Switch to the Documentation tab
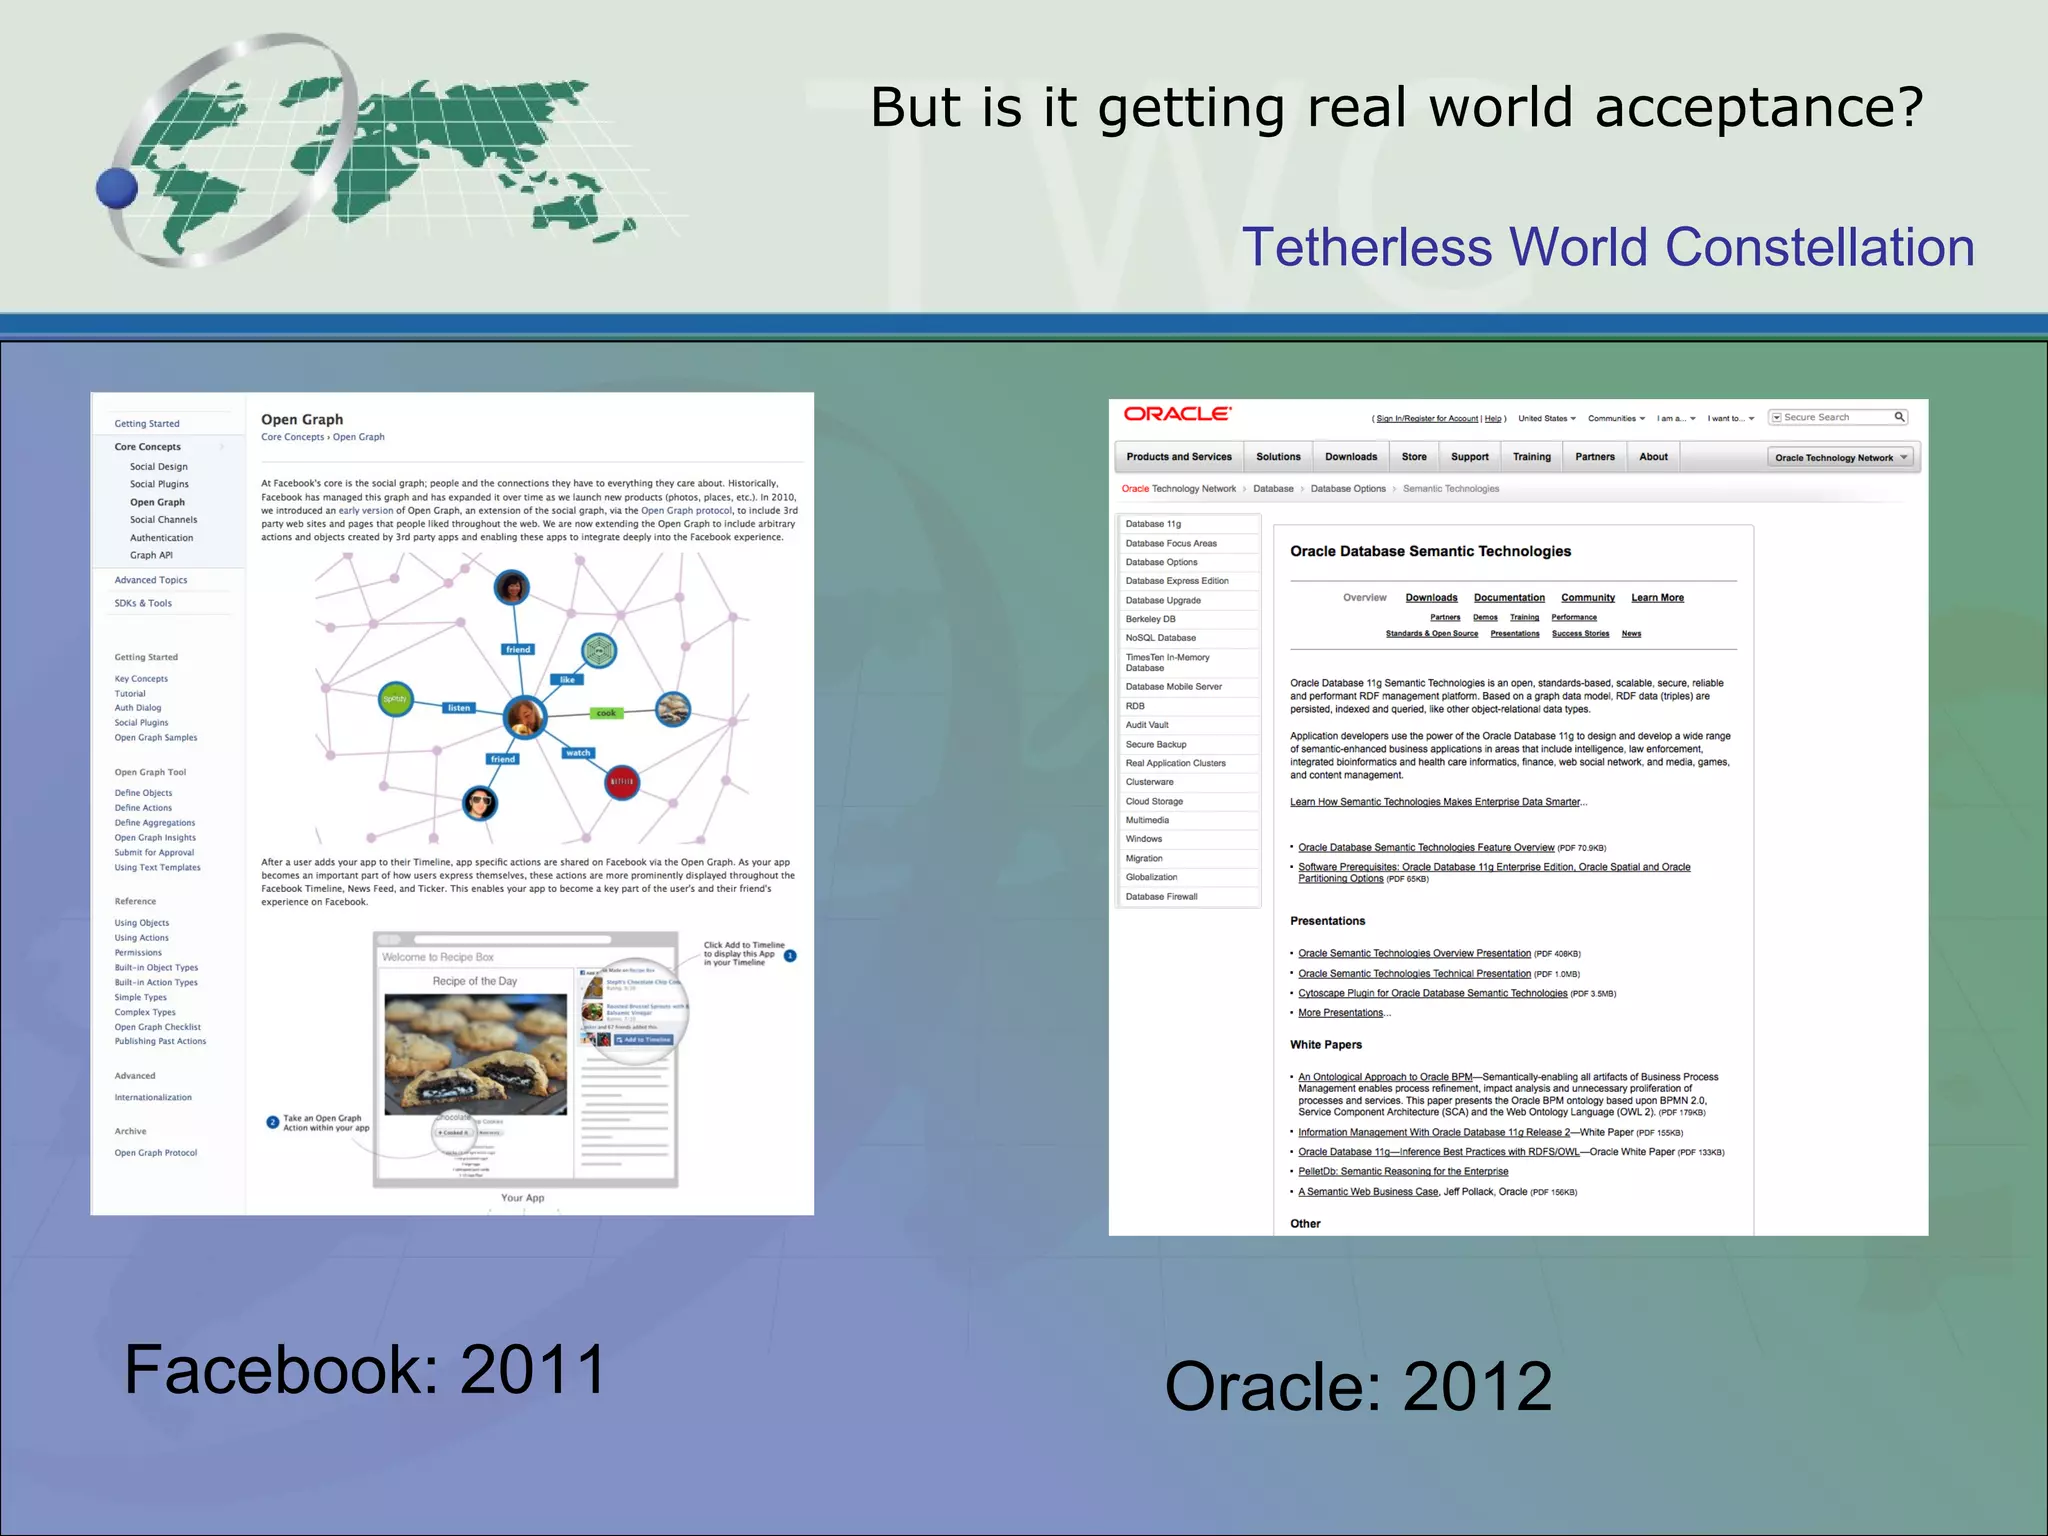 coord(1509,598)
